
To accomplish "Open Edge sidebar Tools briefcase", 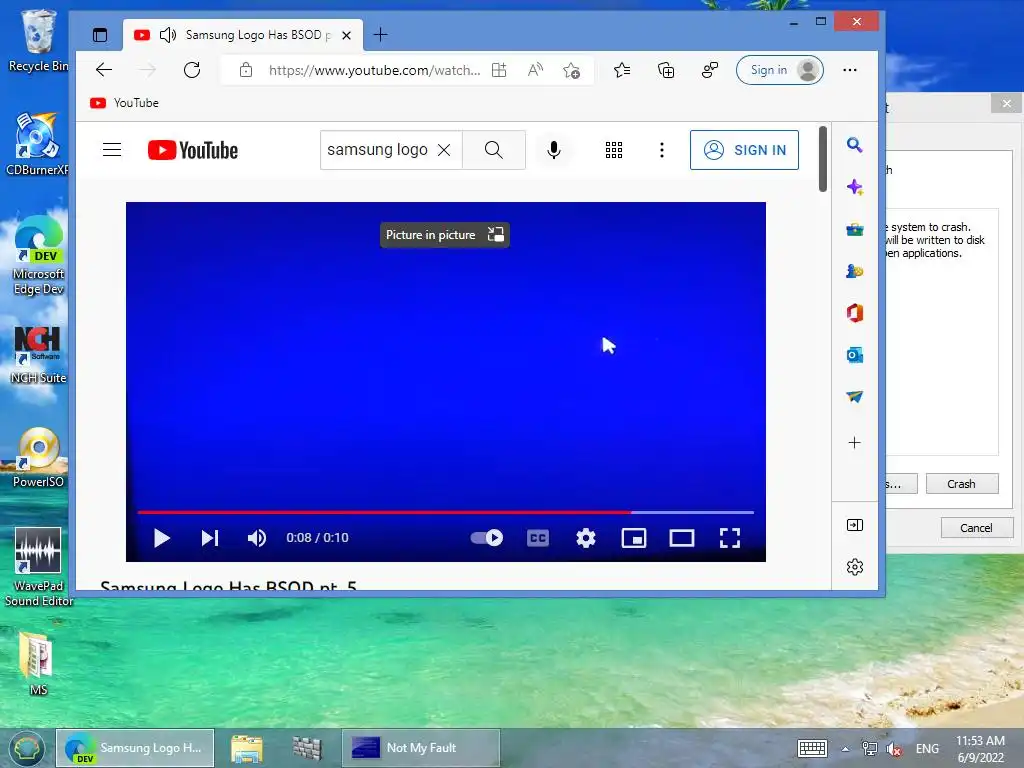I will (854, 229).
